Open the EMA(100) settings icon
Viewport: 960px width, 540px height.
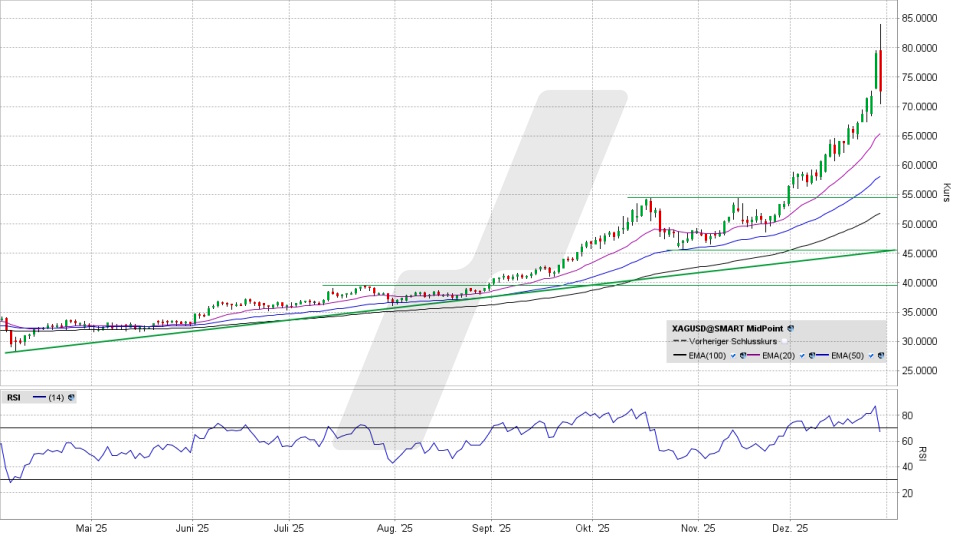pyautogui.click(x=743, y=356)
